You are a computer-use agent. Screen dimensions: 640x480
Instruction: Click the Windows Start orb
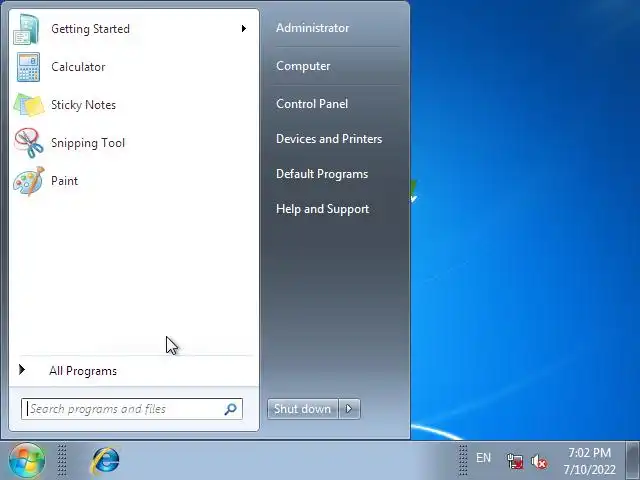(x=27, y=460)
